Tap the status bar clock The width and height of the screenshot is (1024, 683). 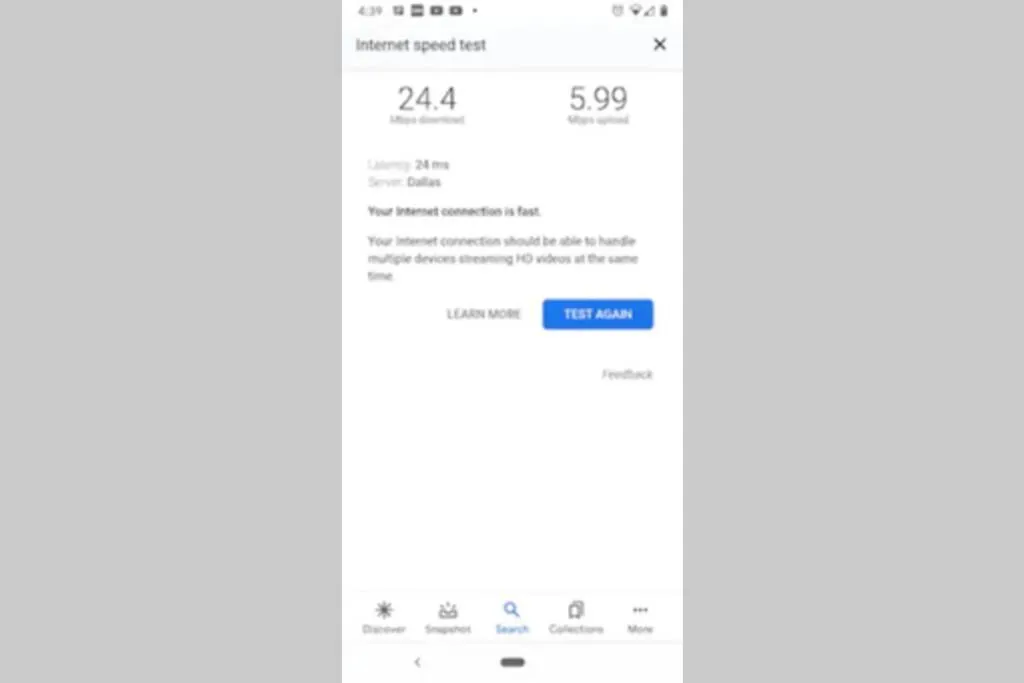click(370, 10)
